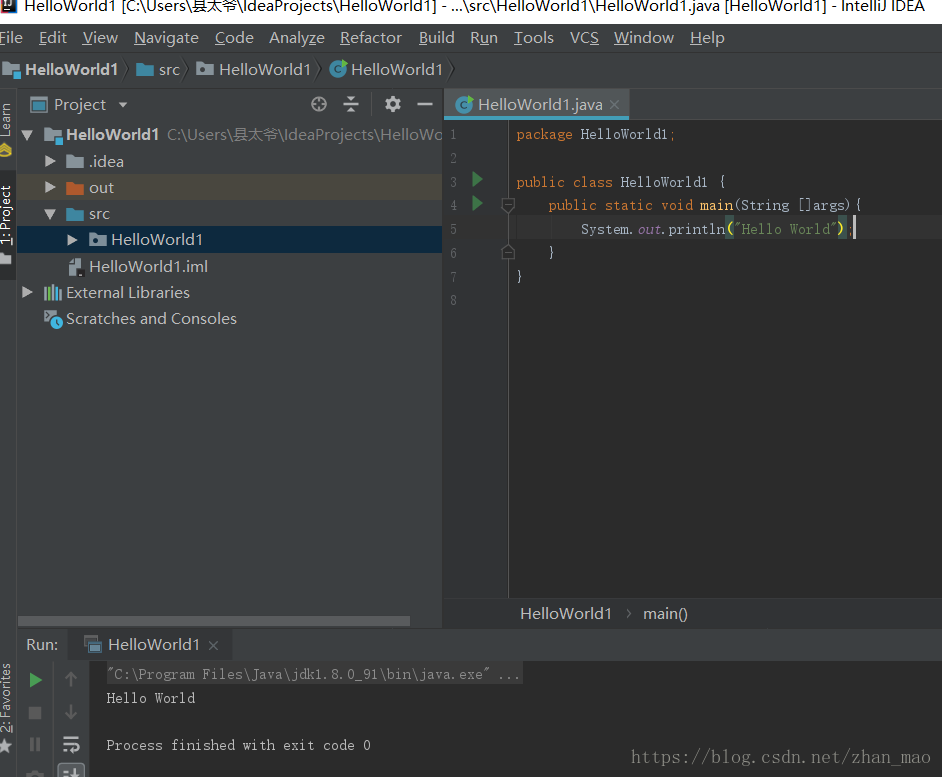942x777 pixels.
Task: Open the Build menu
Action: point(437,38)
